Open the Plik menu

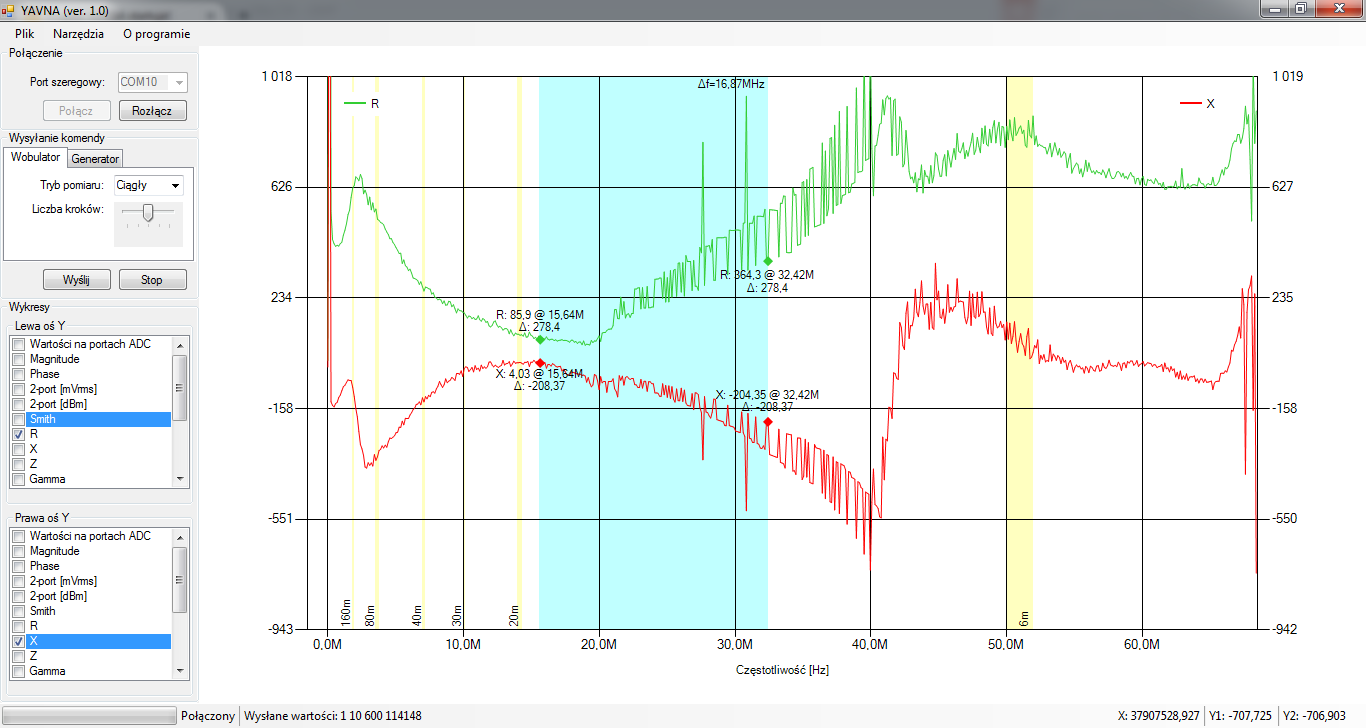coord(25,33)
